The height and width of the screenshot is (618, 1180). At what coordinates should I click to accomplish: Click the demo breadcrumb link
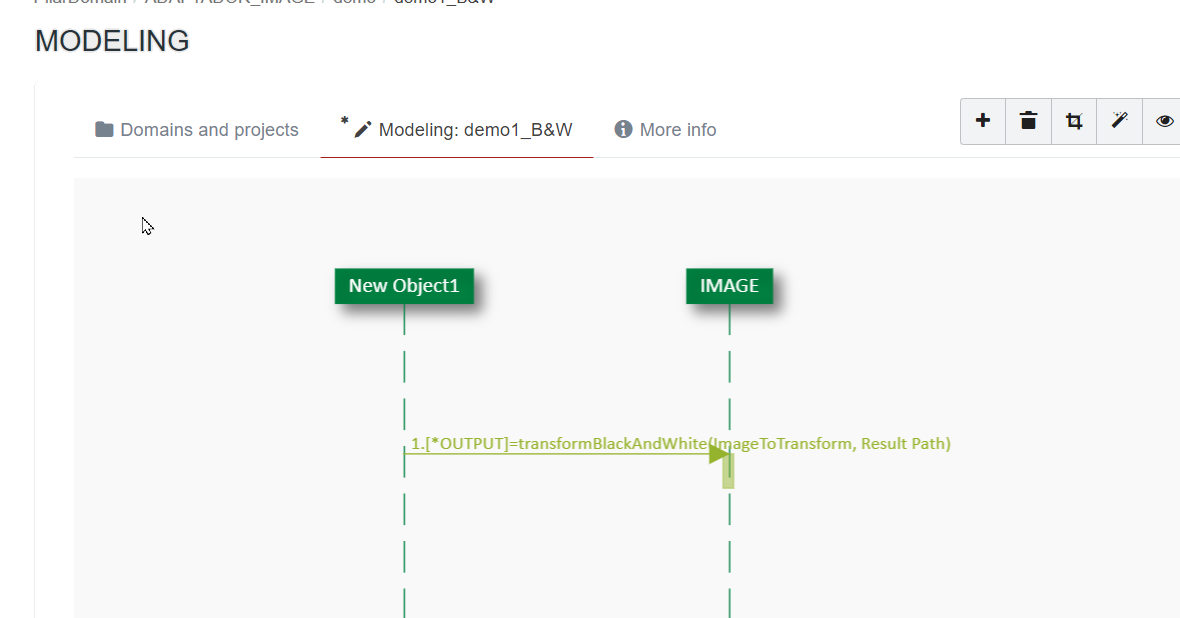click(354, 2)
